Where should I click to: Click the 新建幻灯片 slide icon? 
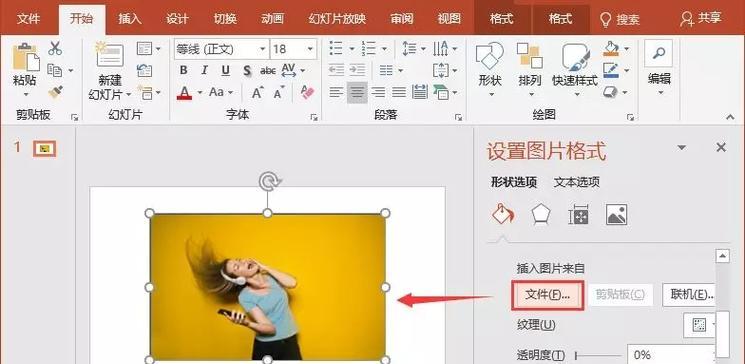110,55
